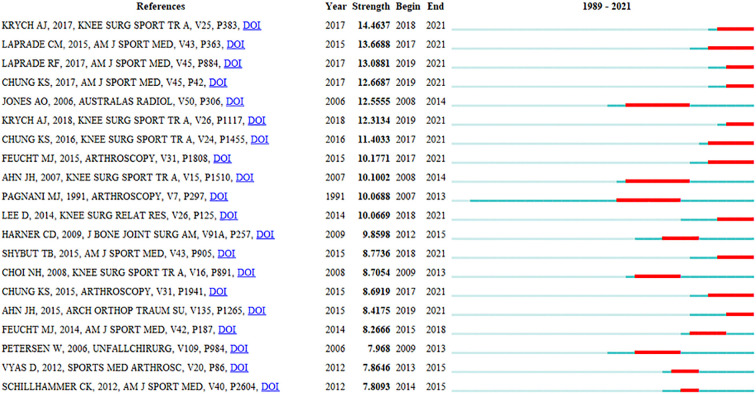Click the 1989 - 2021 timeline header
Screen dimensions: 756x394
(x=606, y=7)
